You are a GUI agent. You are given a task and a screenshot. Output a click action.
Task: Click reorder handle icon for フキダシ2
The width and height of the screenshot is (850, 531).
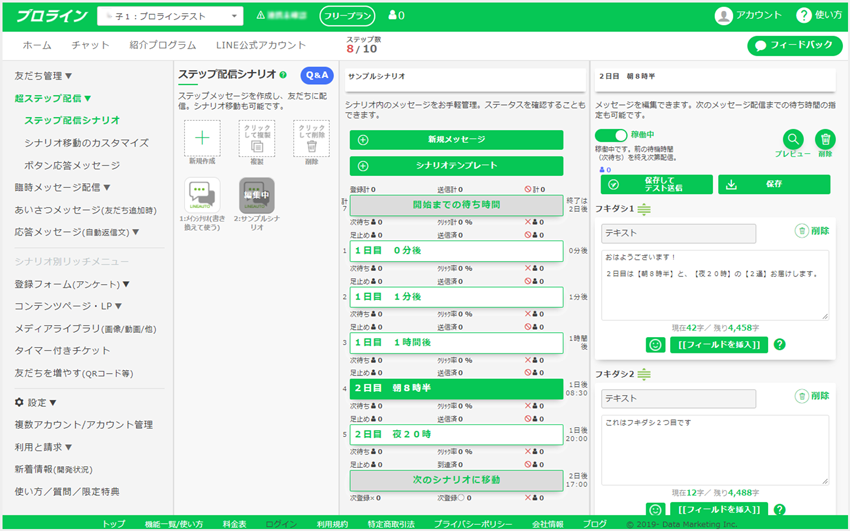[x=644, y=374]
